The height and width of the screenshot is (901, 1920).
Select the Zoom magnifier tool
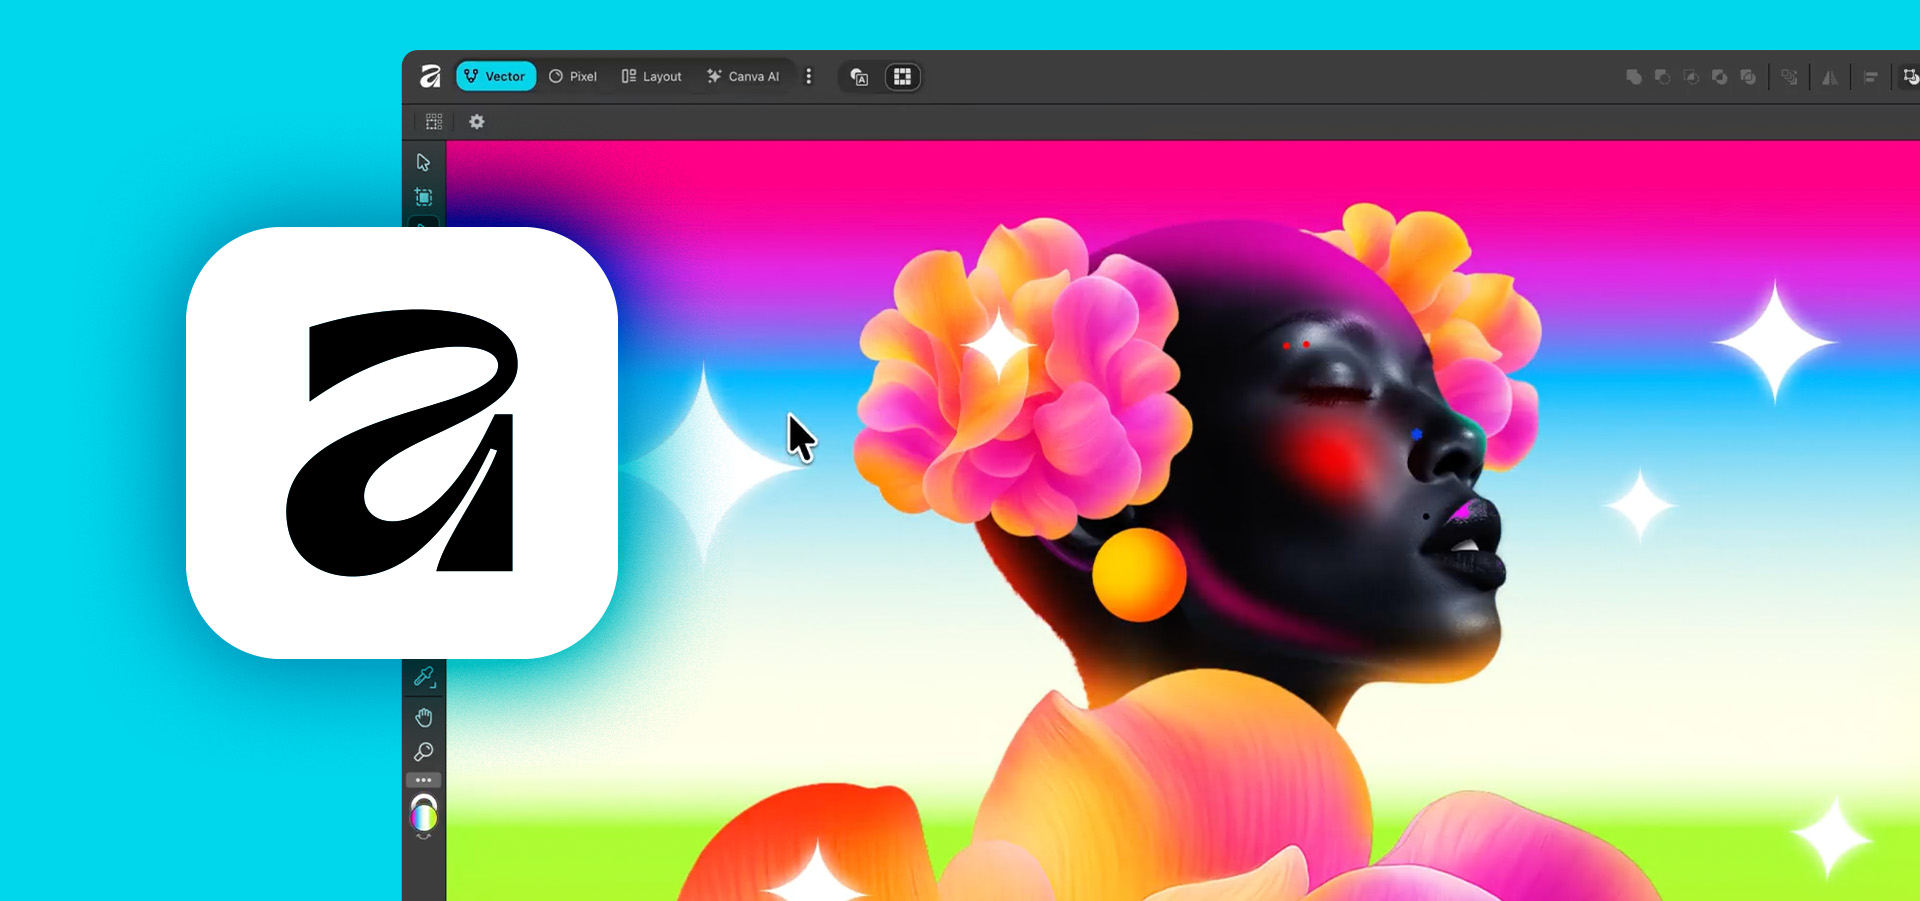tap(424, 752)
